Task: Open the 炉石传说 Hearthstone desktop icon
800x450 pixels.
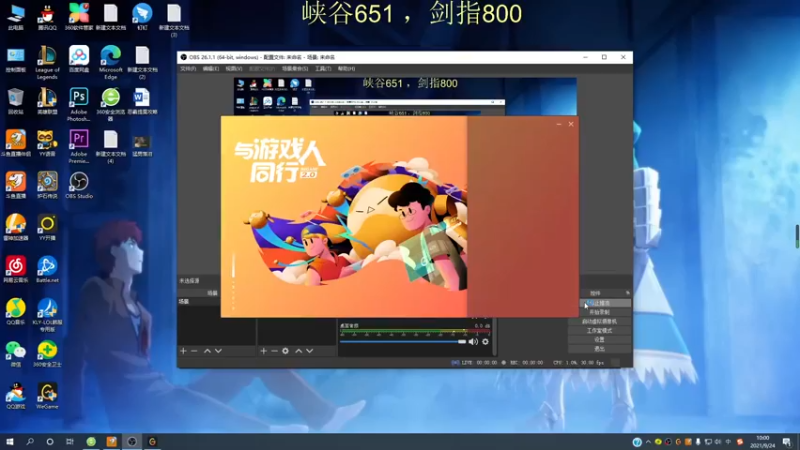Action: 47,186
